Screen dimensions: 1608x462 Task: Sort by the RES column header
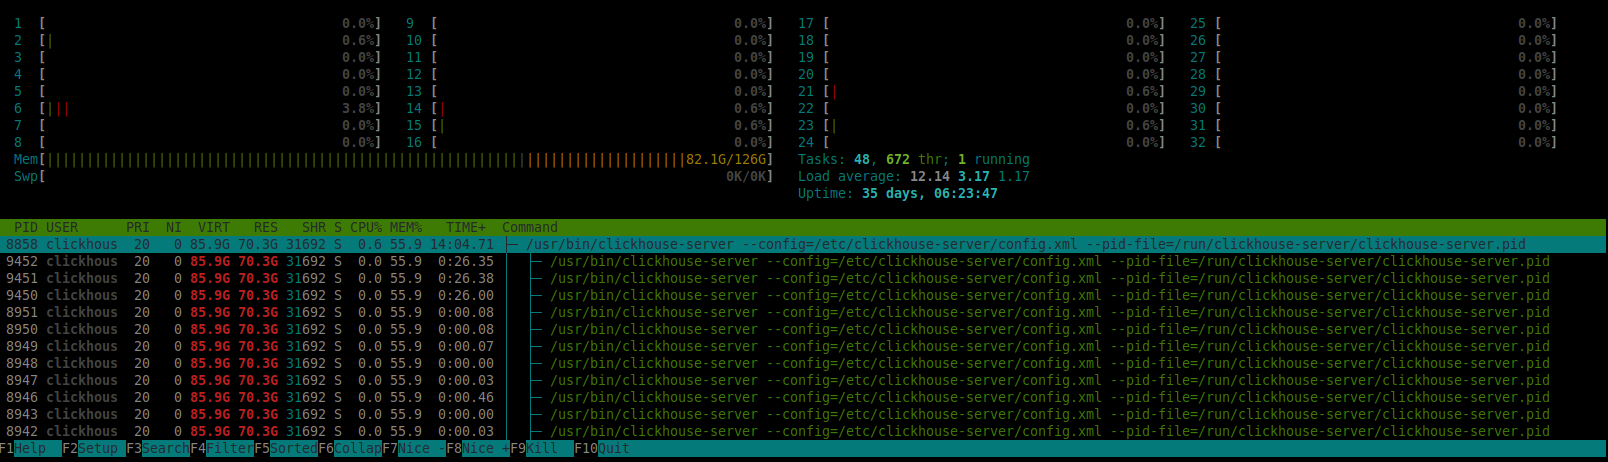(x=266, y=227)
